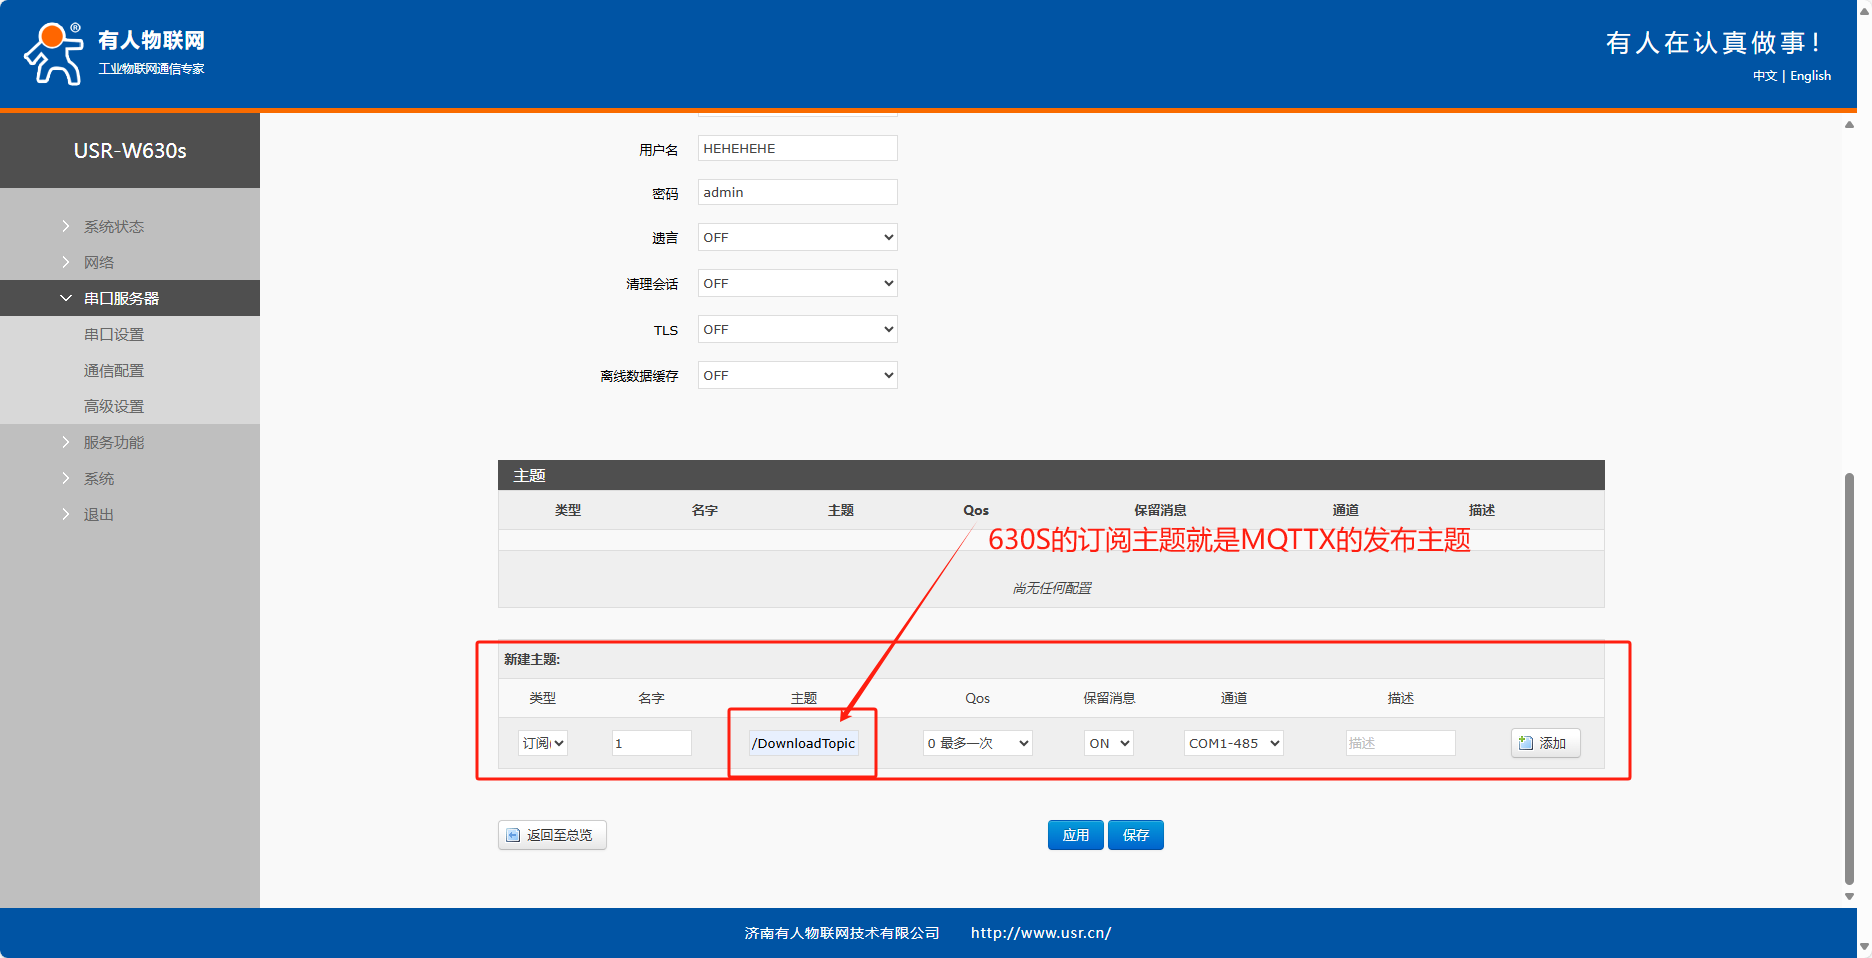Open the TLS dropdown selector

(x=797, y=330)
